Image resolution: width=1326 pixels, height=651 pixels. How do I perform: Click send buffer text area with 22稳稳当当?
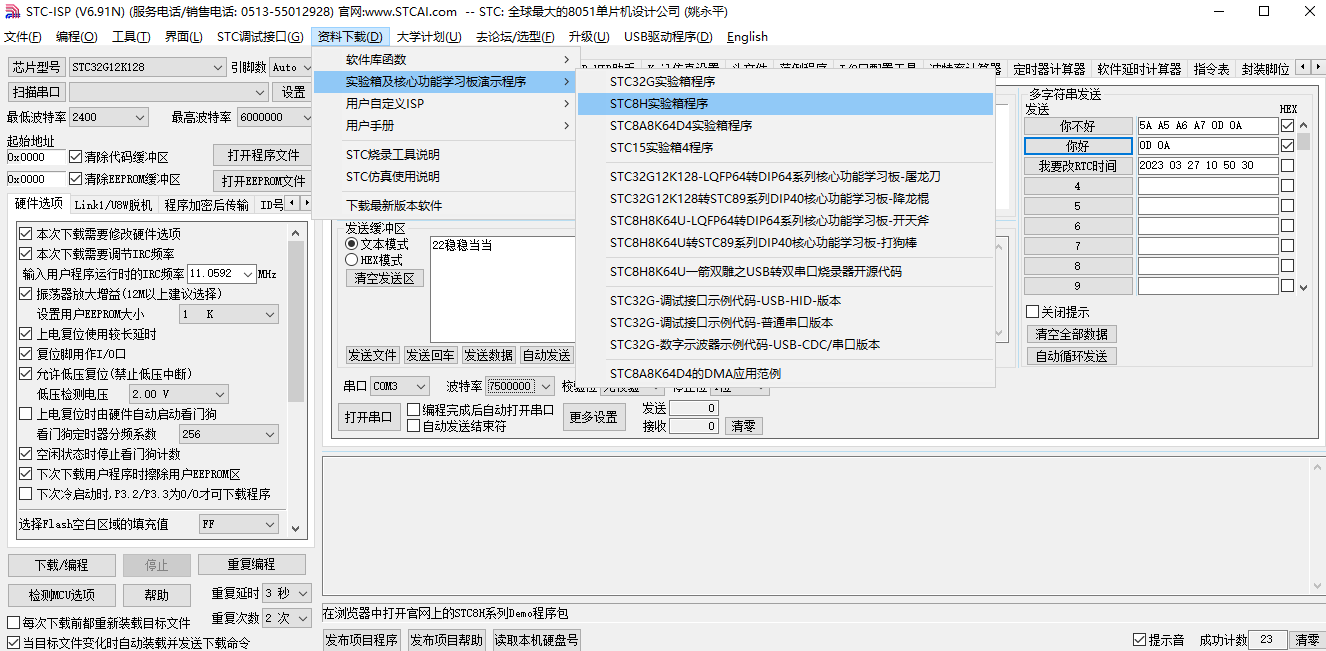[503, 290]
